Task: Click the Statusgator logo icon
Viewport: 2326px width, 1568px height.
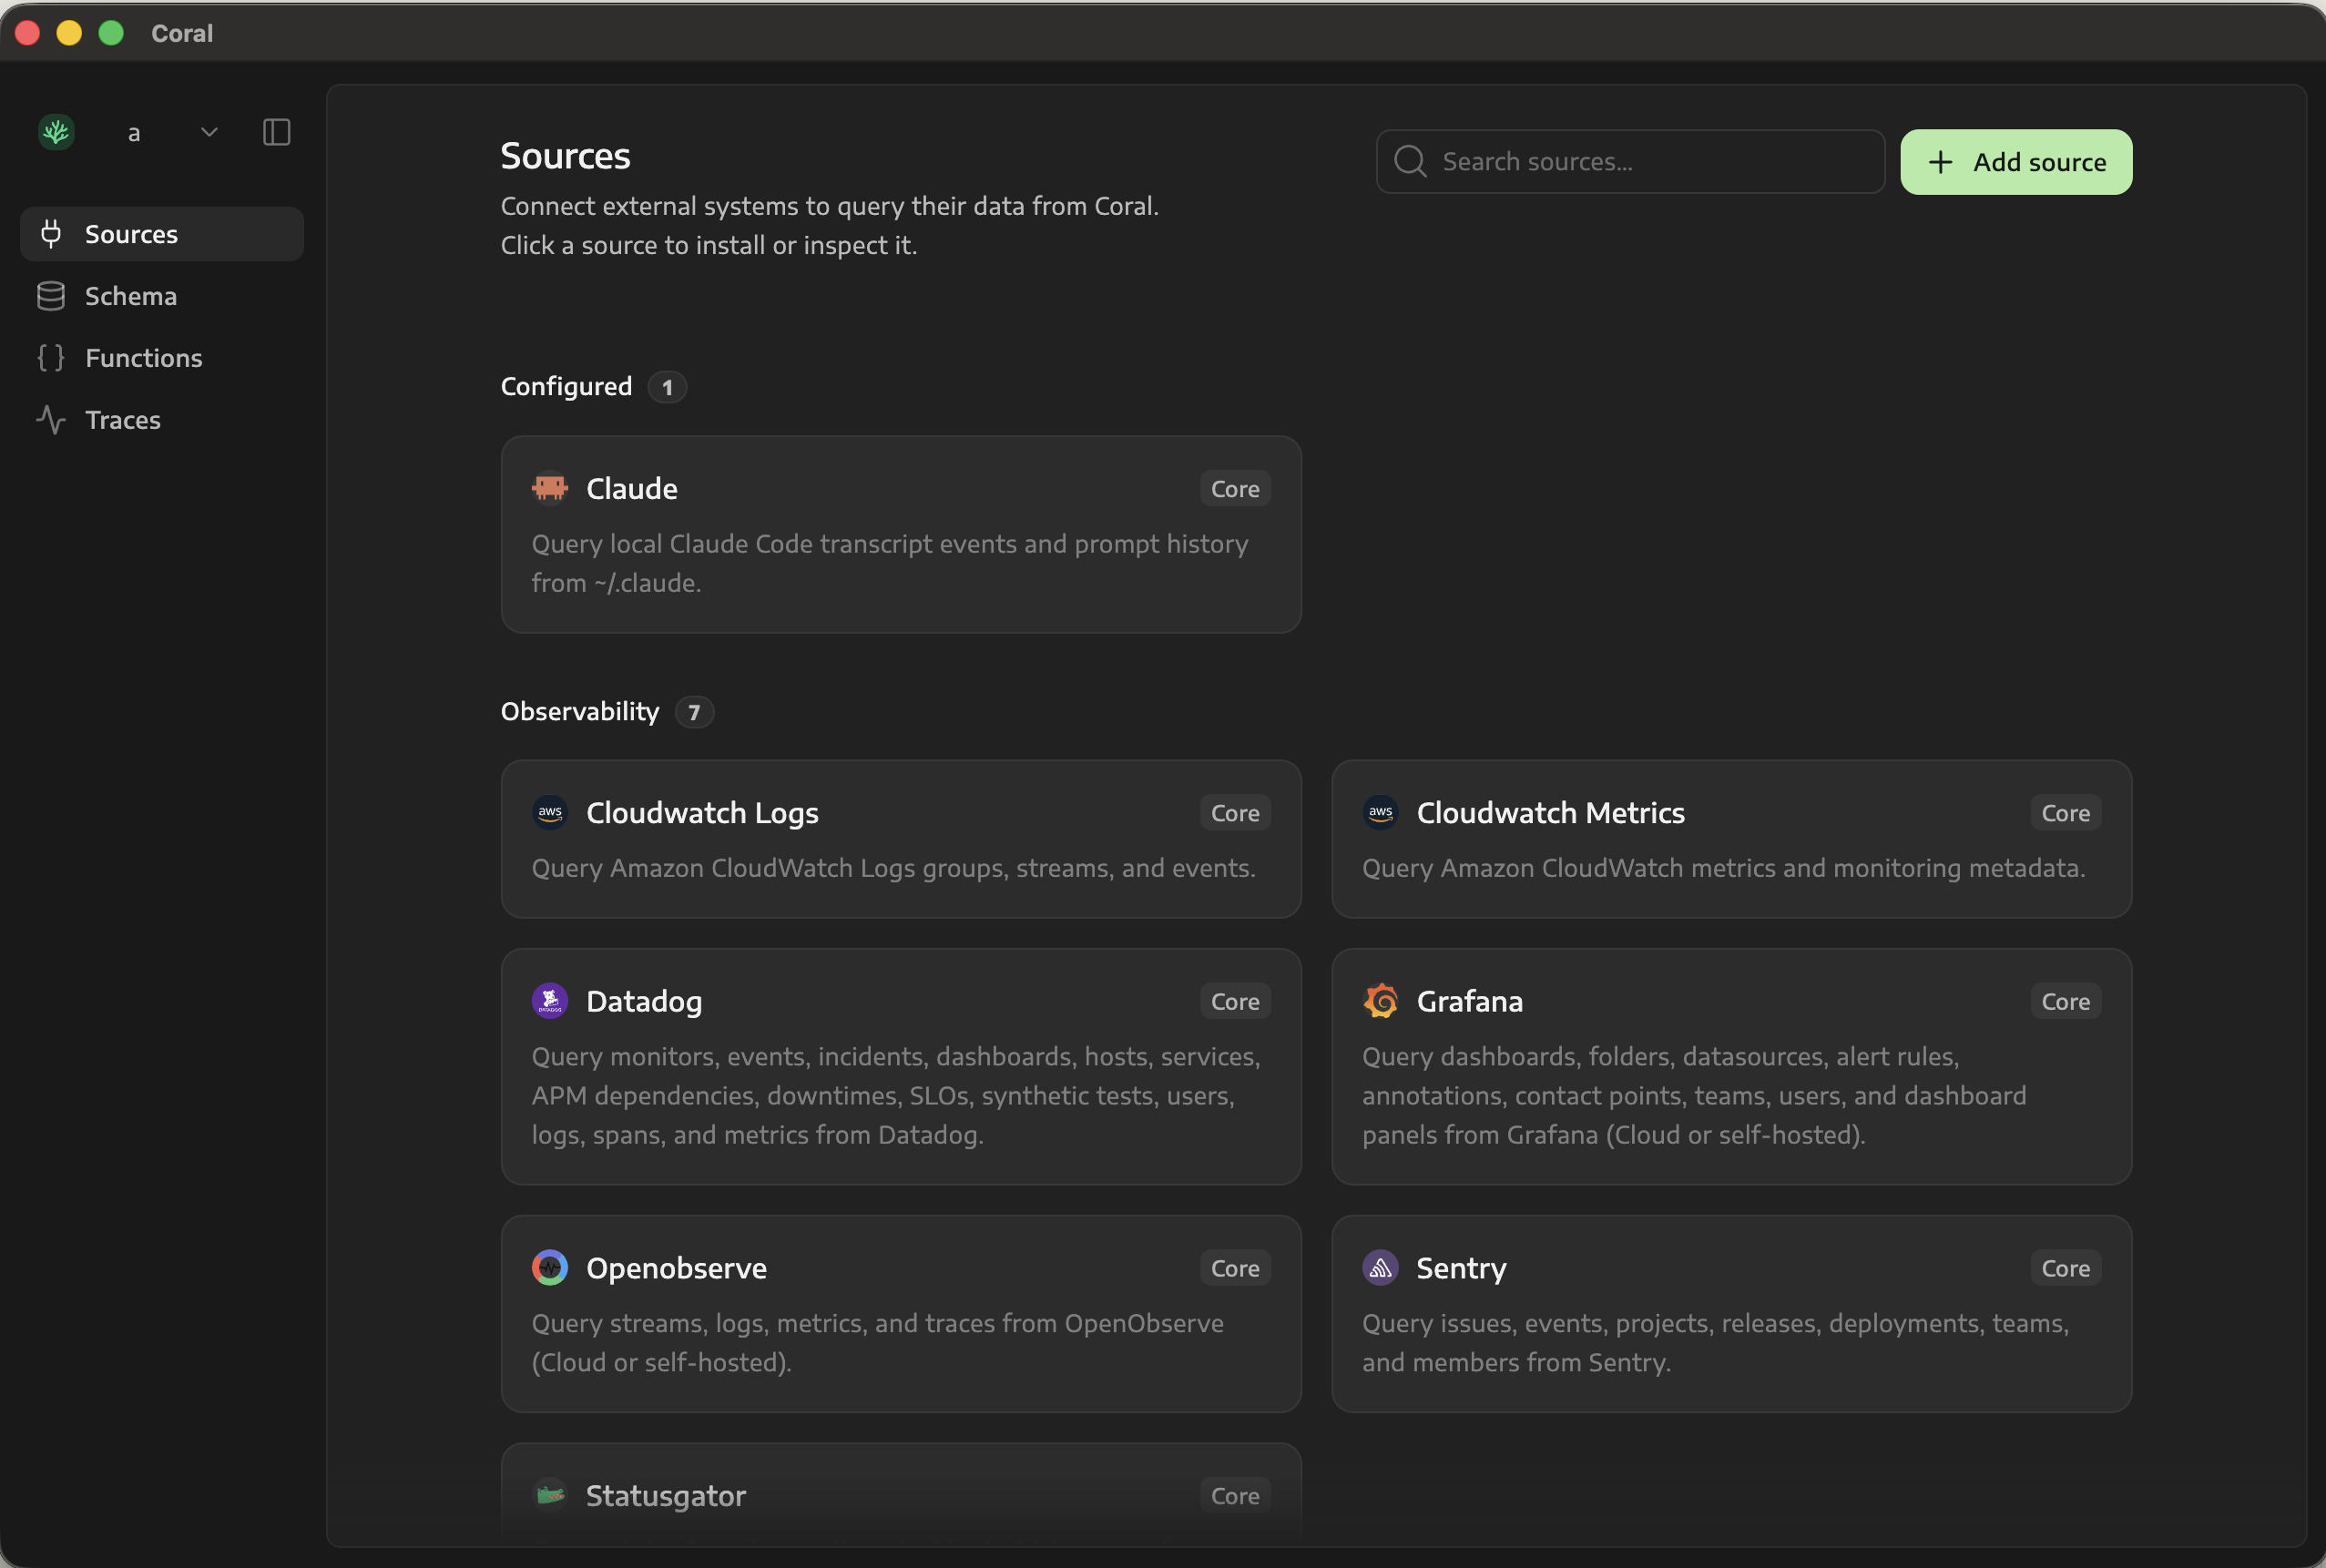Action: point(549,1495)
